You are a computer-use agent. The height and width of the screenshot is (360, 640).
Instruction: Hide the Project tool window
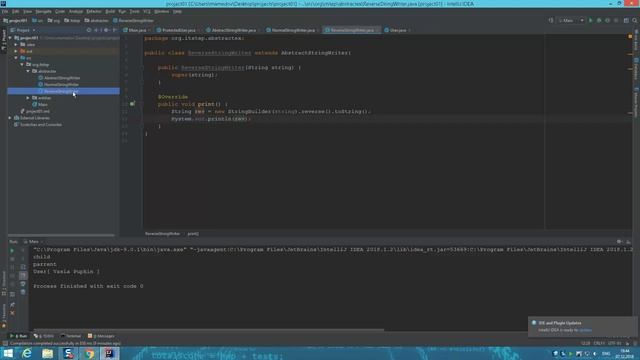[x=115, y=30]
